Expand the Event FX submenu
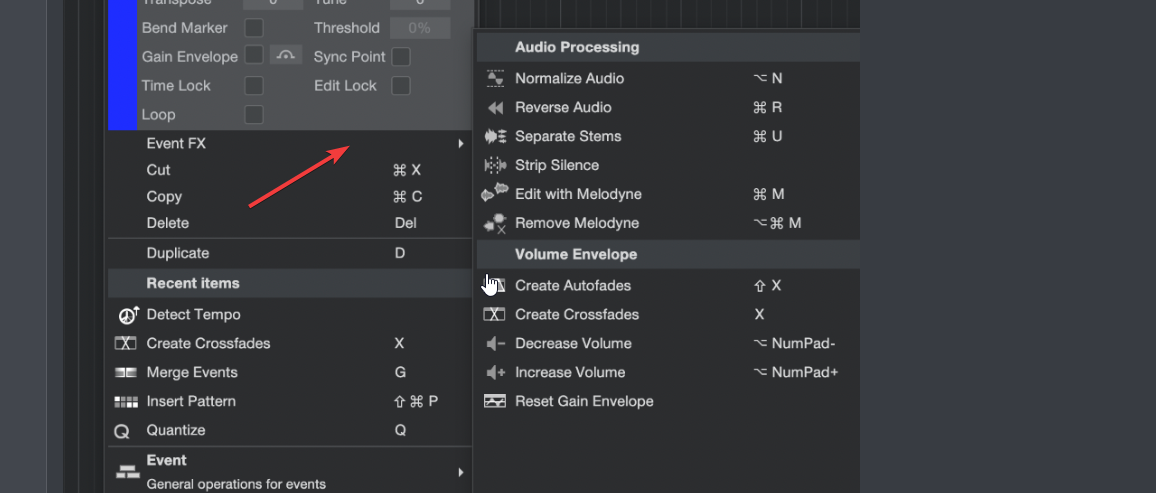The image size is (1156, 493). point(300,143)
